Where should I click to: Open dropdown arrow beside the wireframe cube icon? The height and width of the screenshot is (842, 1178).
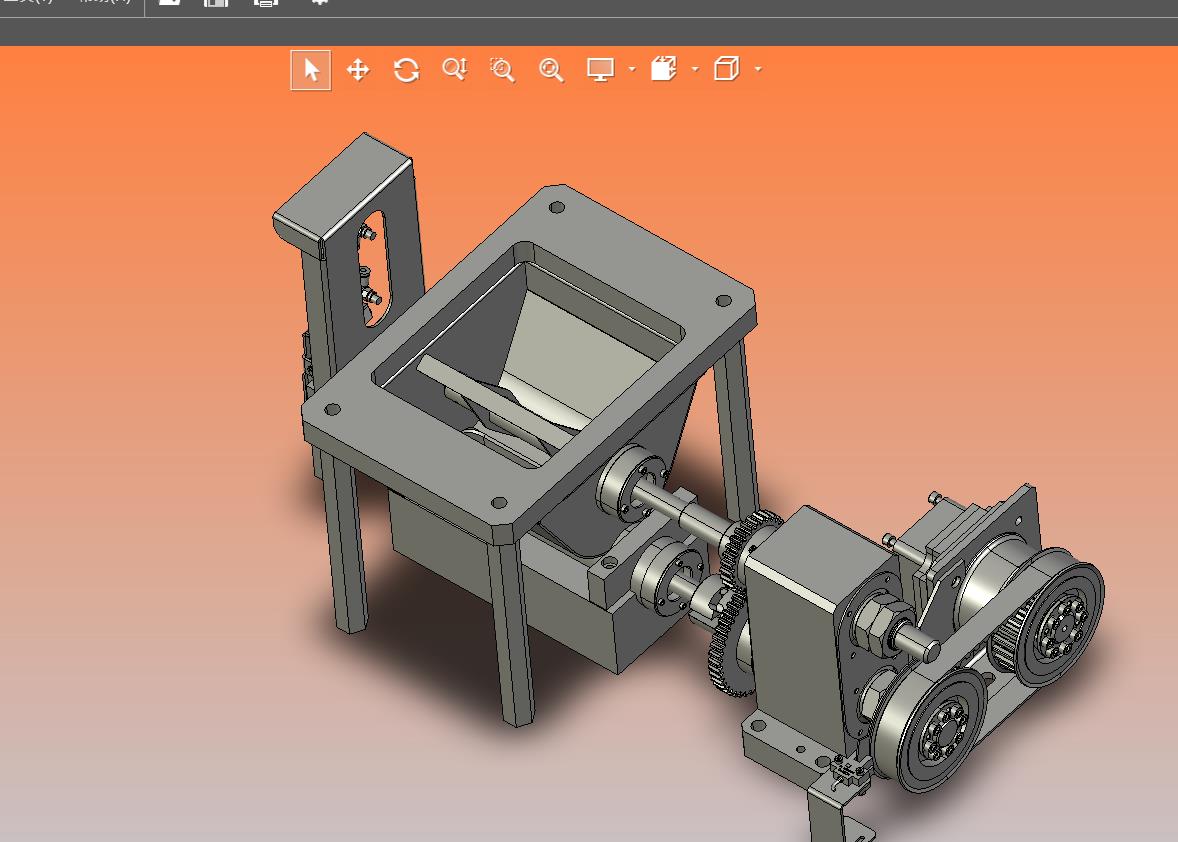click(x=758, y=69)
